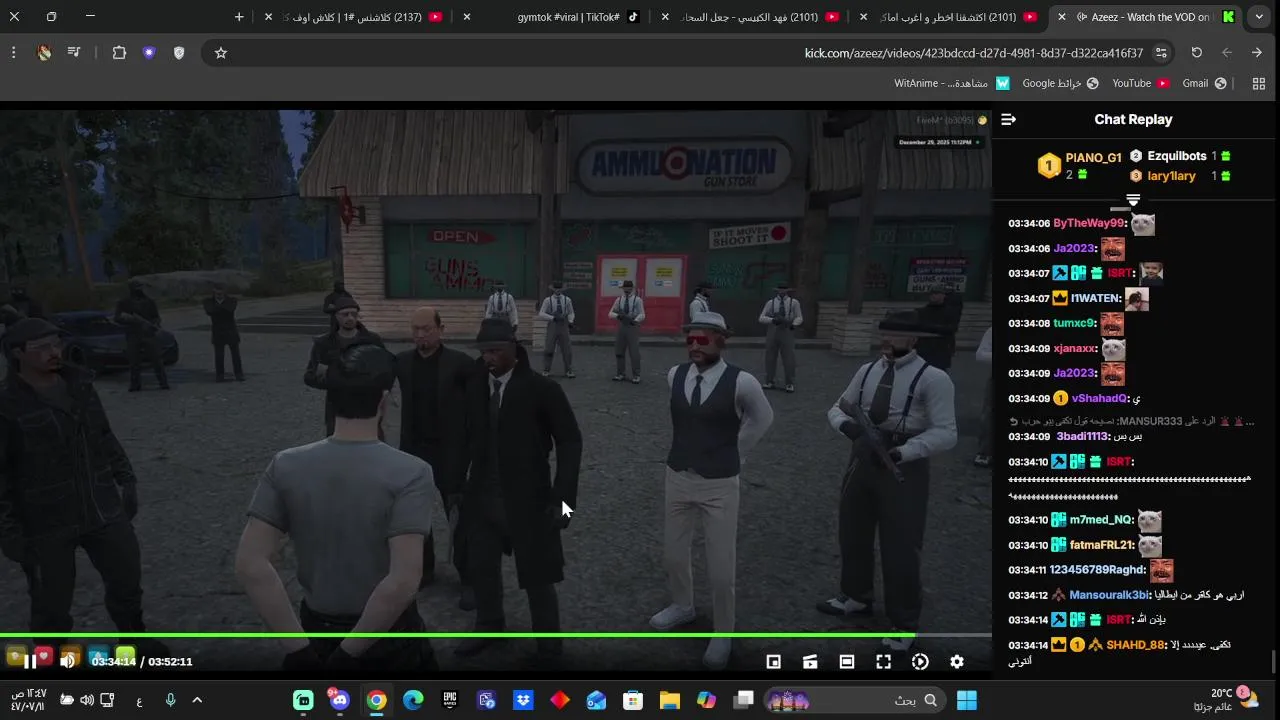Click taskbar search box
The image size is (1280, 720).
854,700
